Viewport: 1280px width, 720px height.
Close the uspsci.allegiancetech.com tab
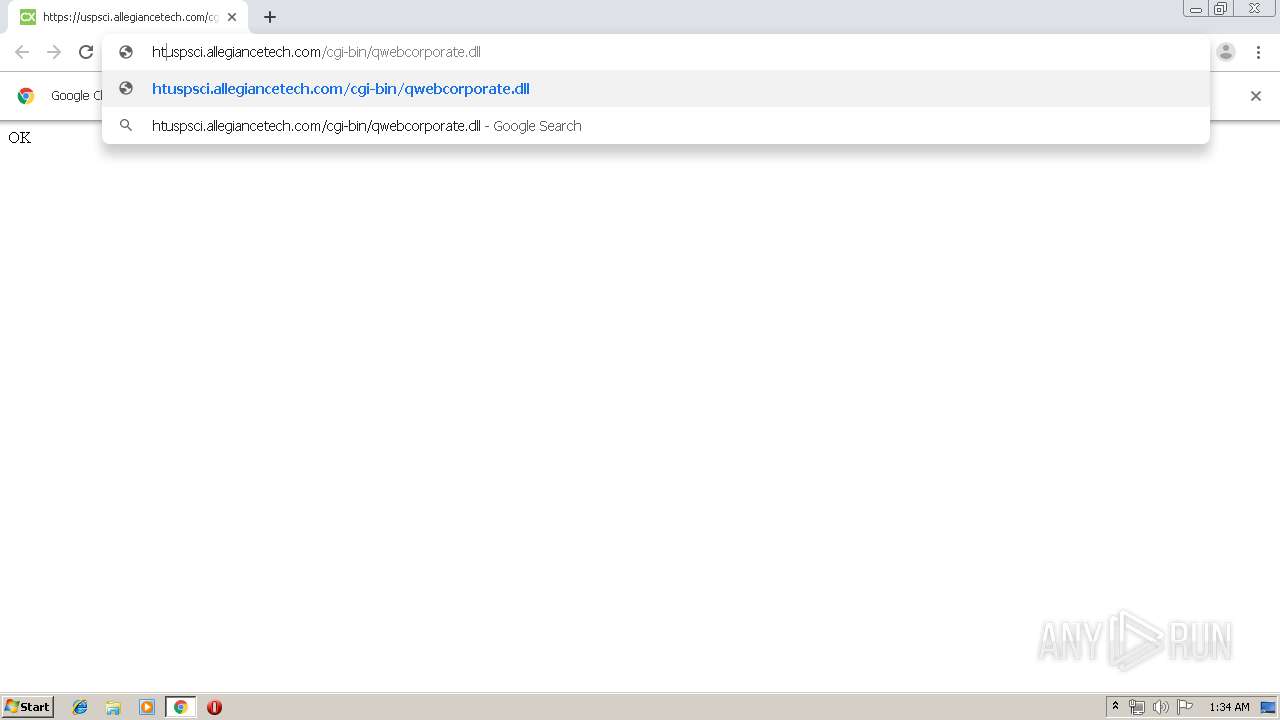(232, 17)
